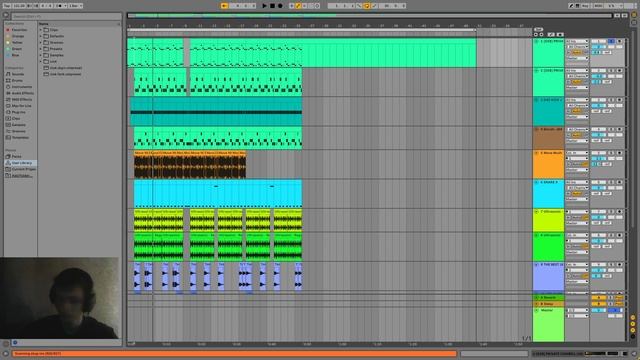Arm track 2 PRISM for recording
The image size is (640, 360).
620,71
